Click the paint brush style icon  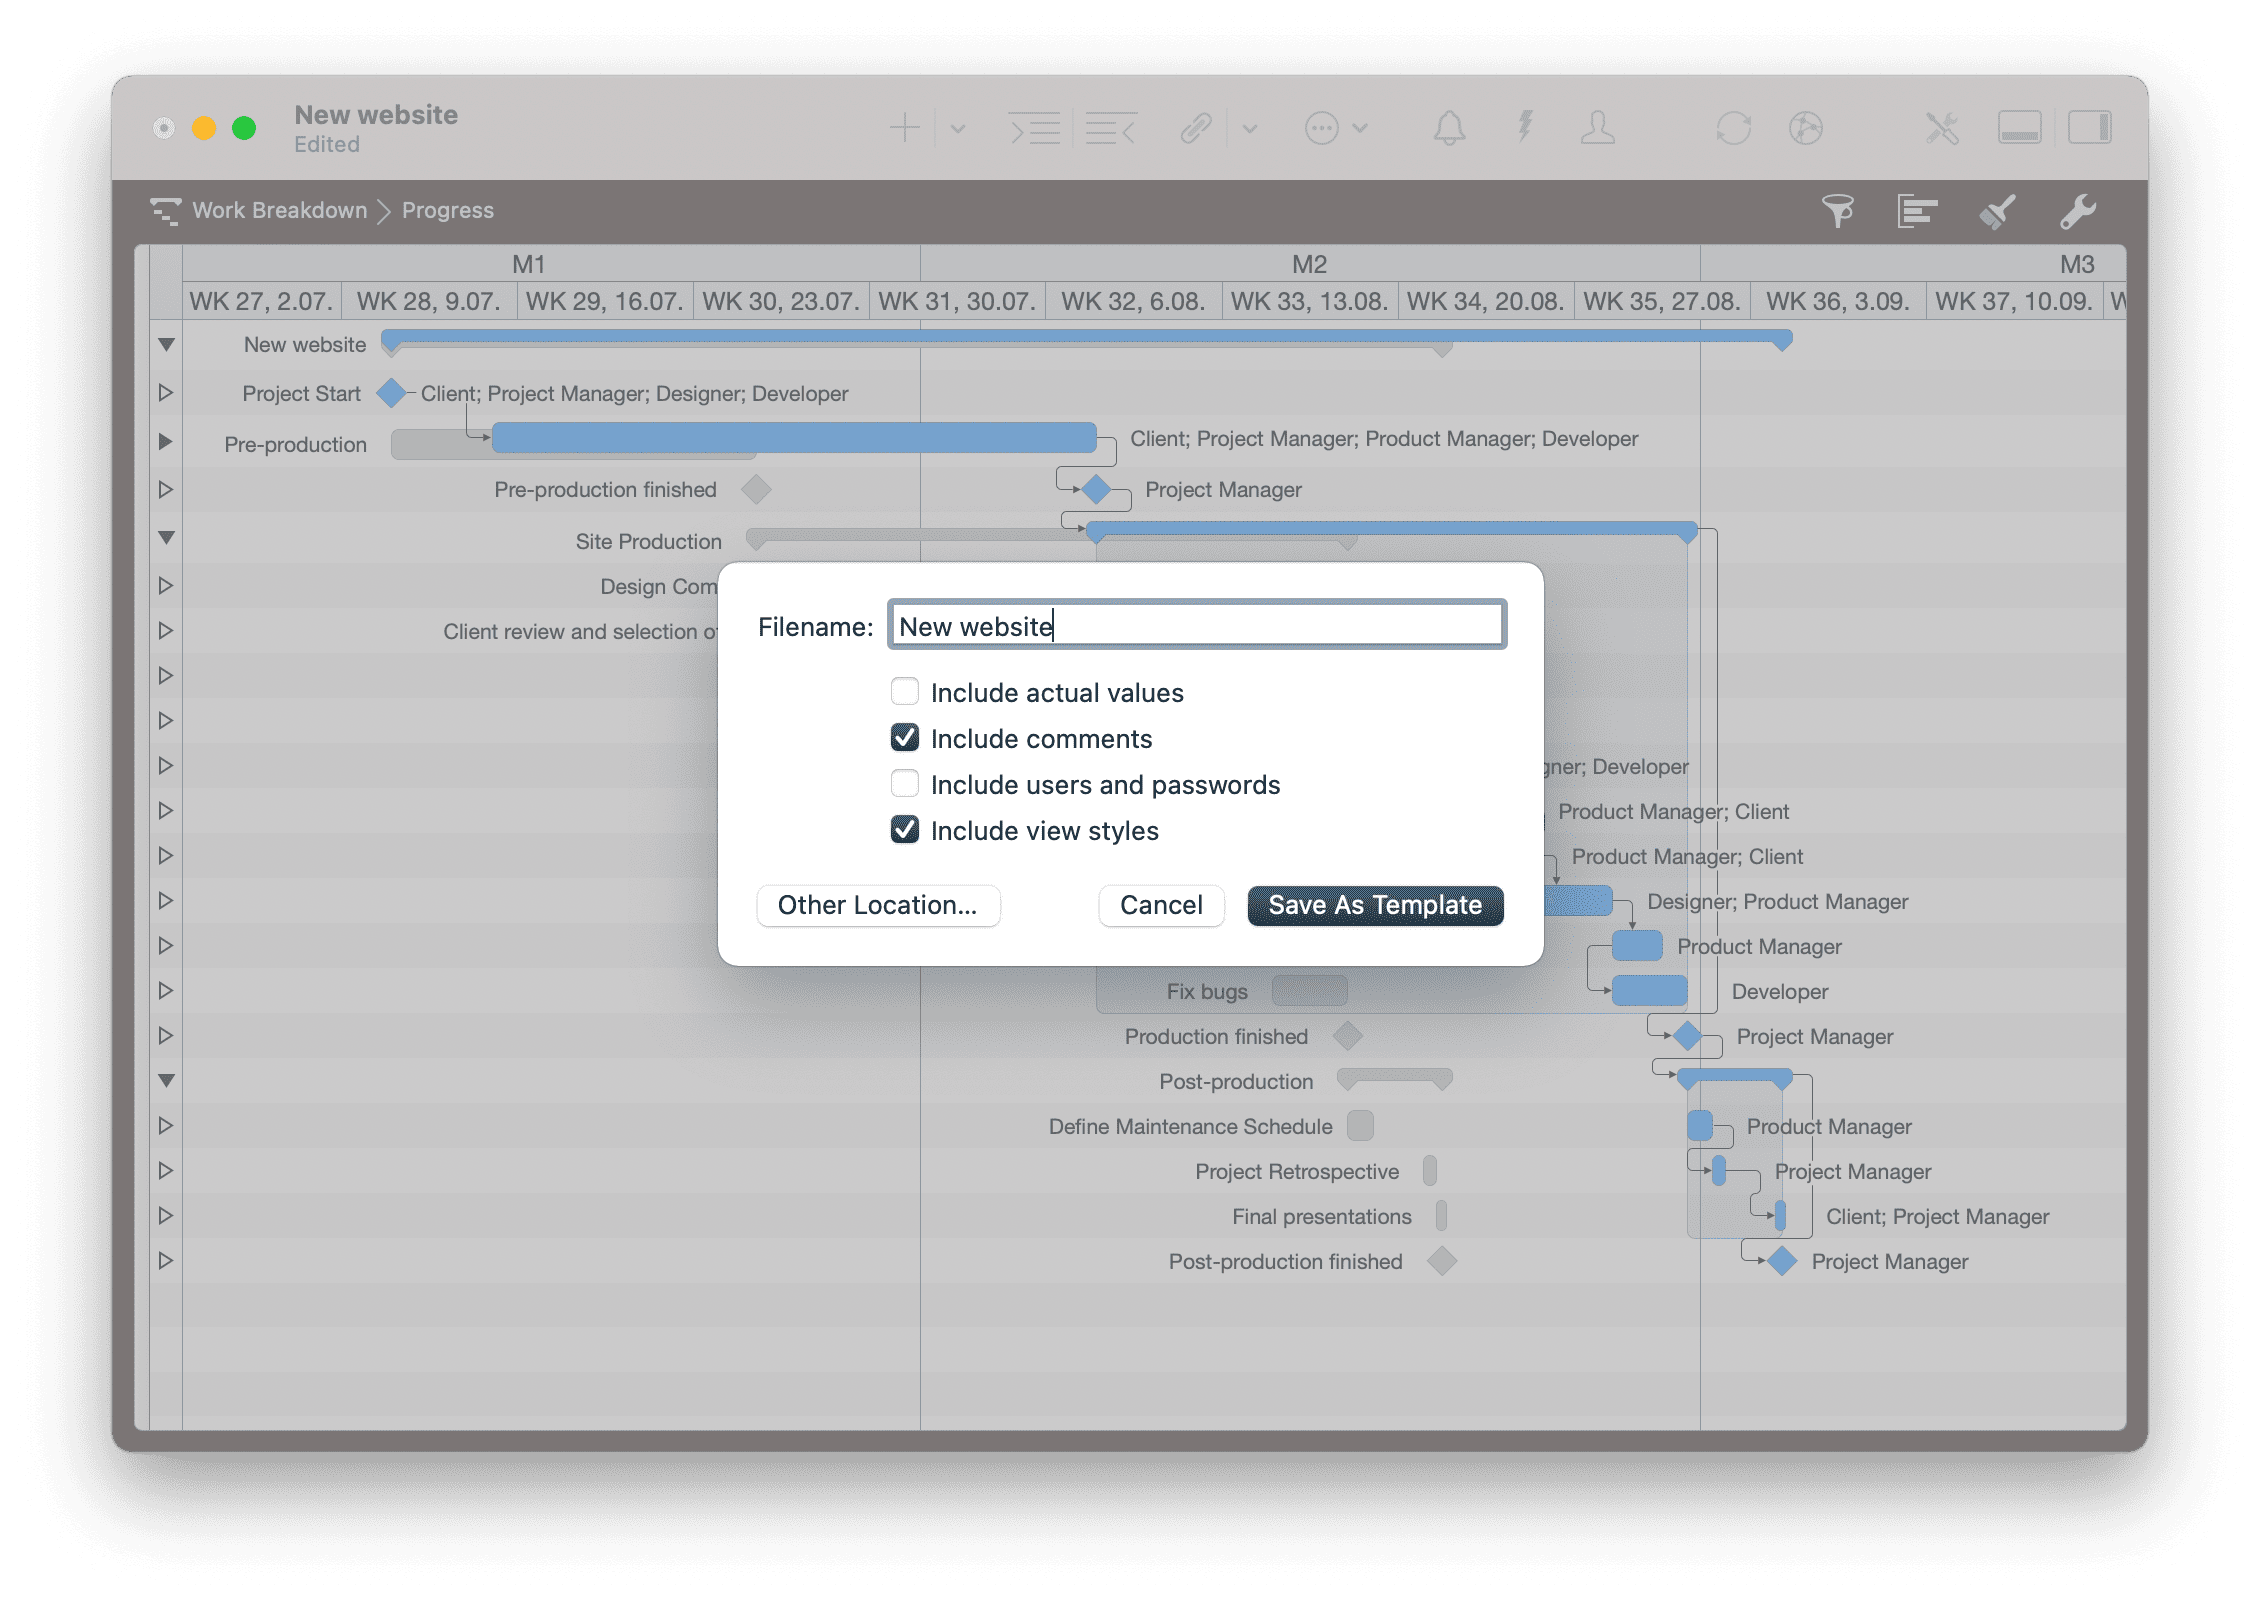pos(1994,211)
